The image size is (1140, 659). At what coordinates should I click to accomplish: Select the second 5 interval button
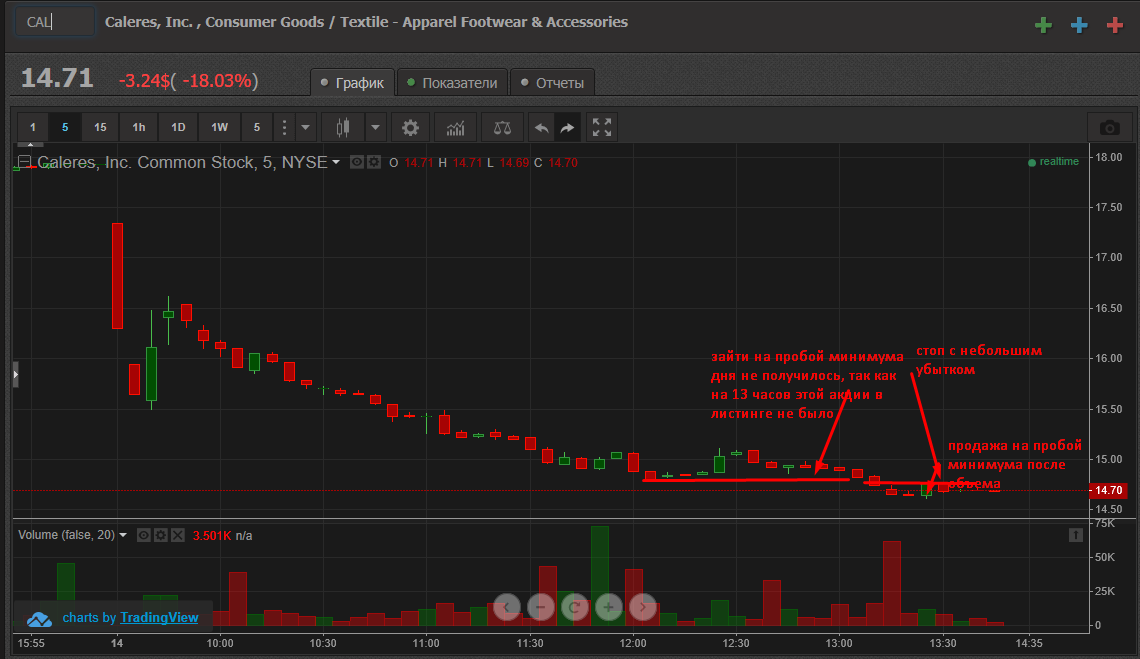click(257, 128)
